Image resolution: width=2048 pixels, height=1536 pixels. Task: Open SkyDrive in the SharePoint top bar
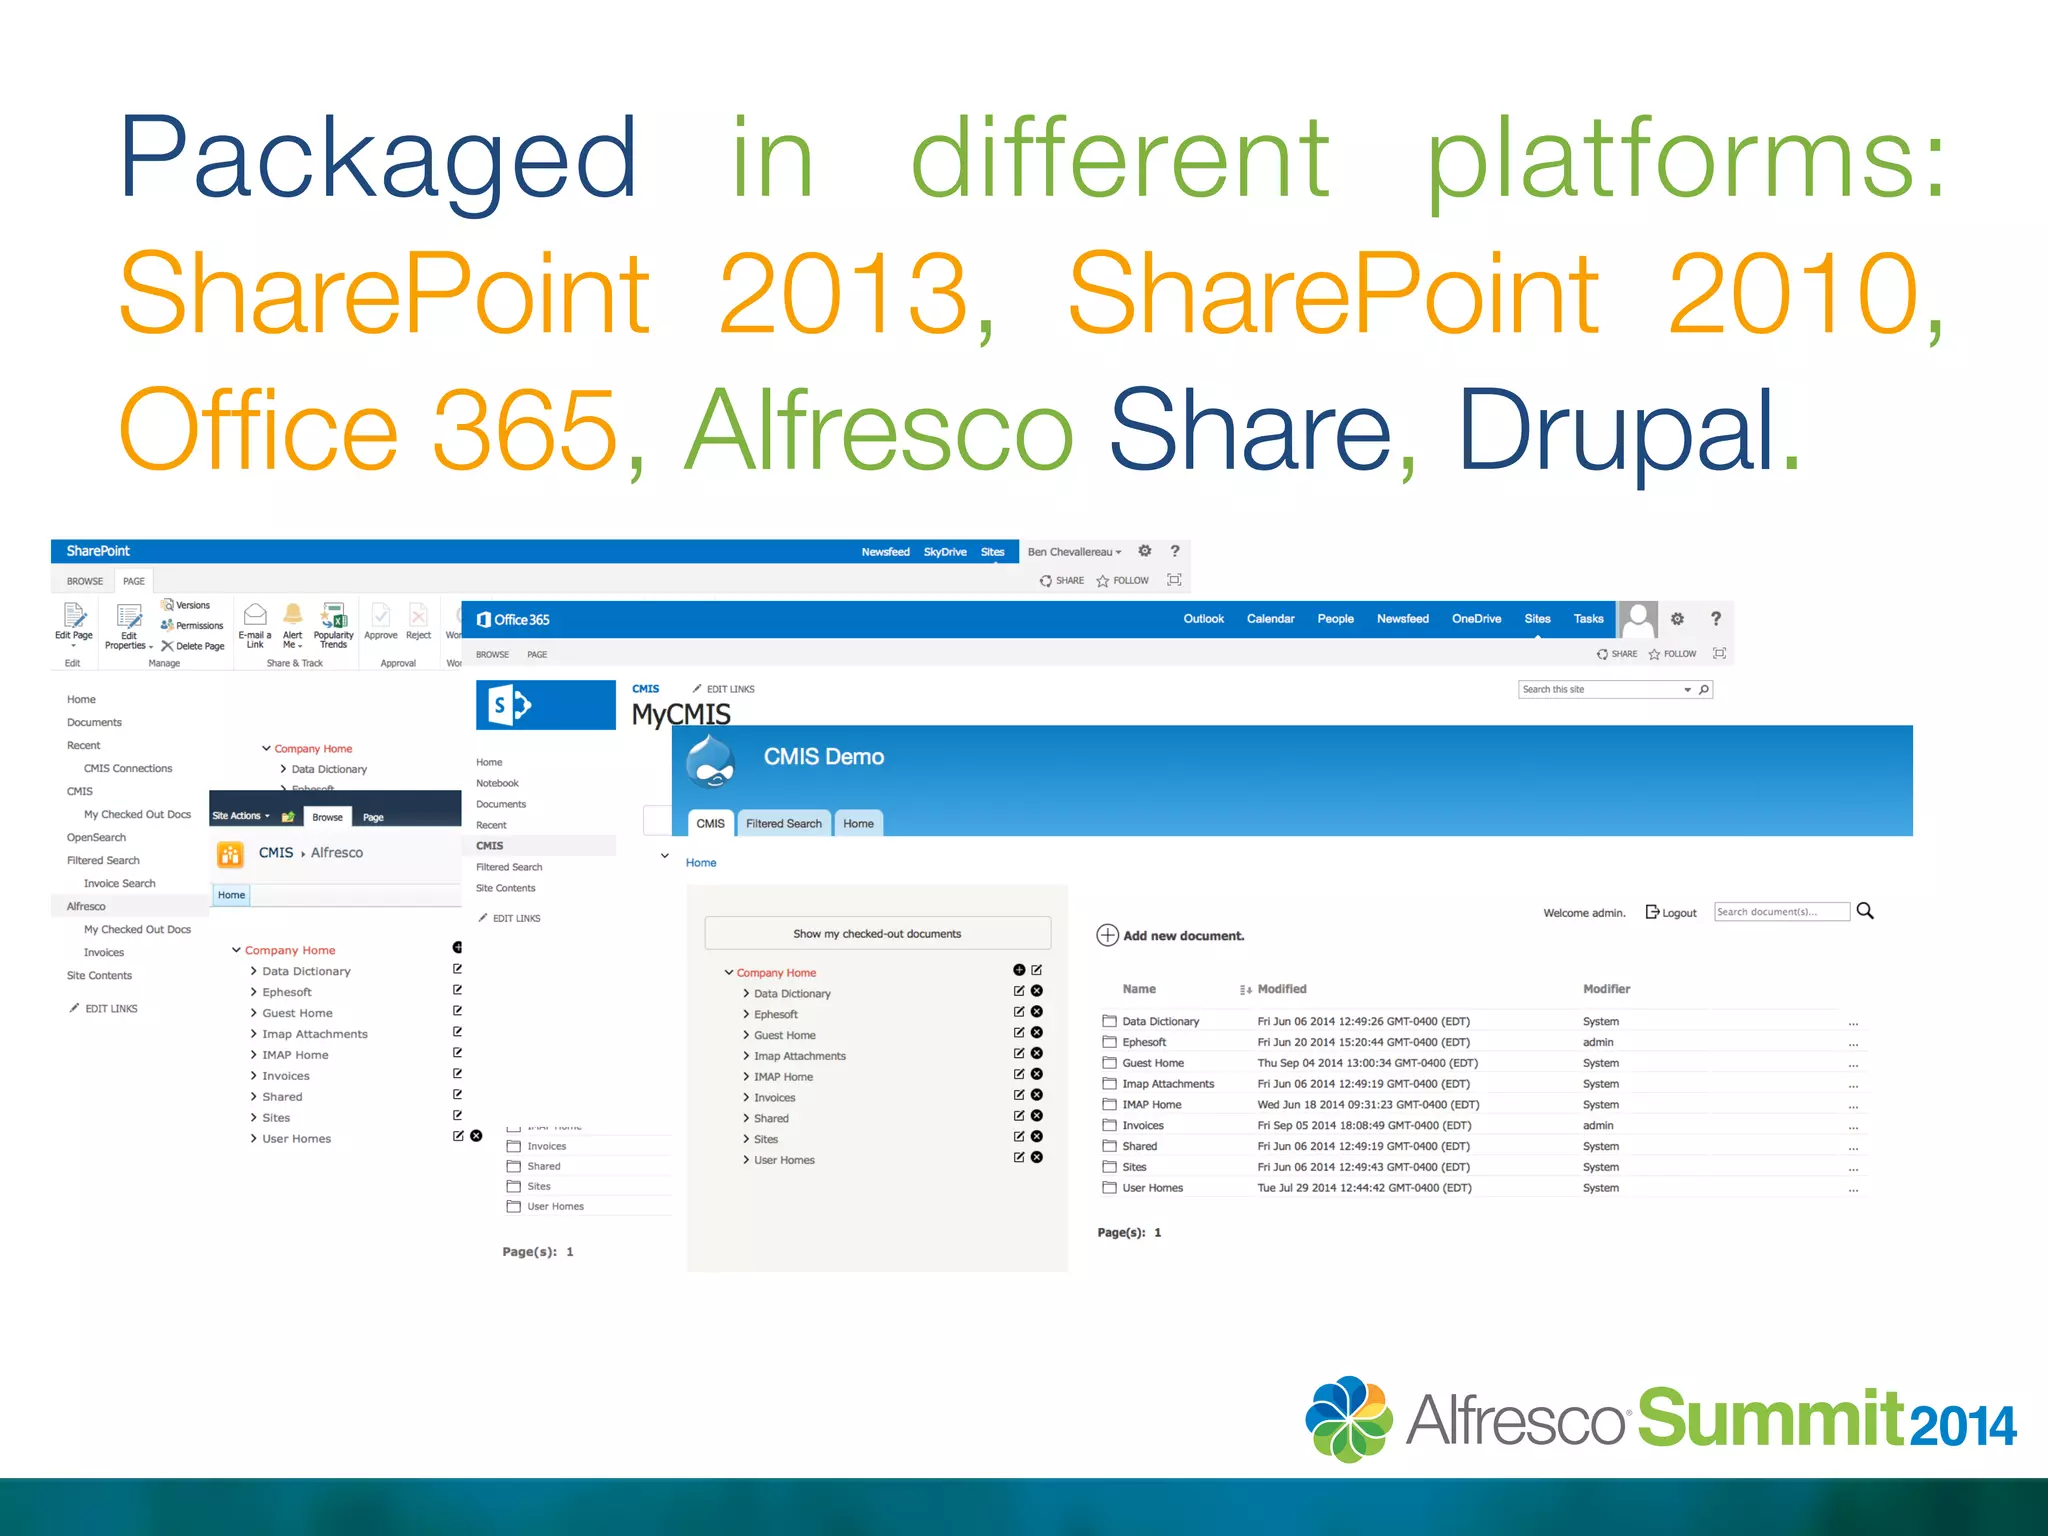(945, 552)
